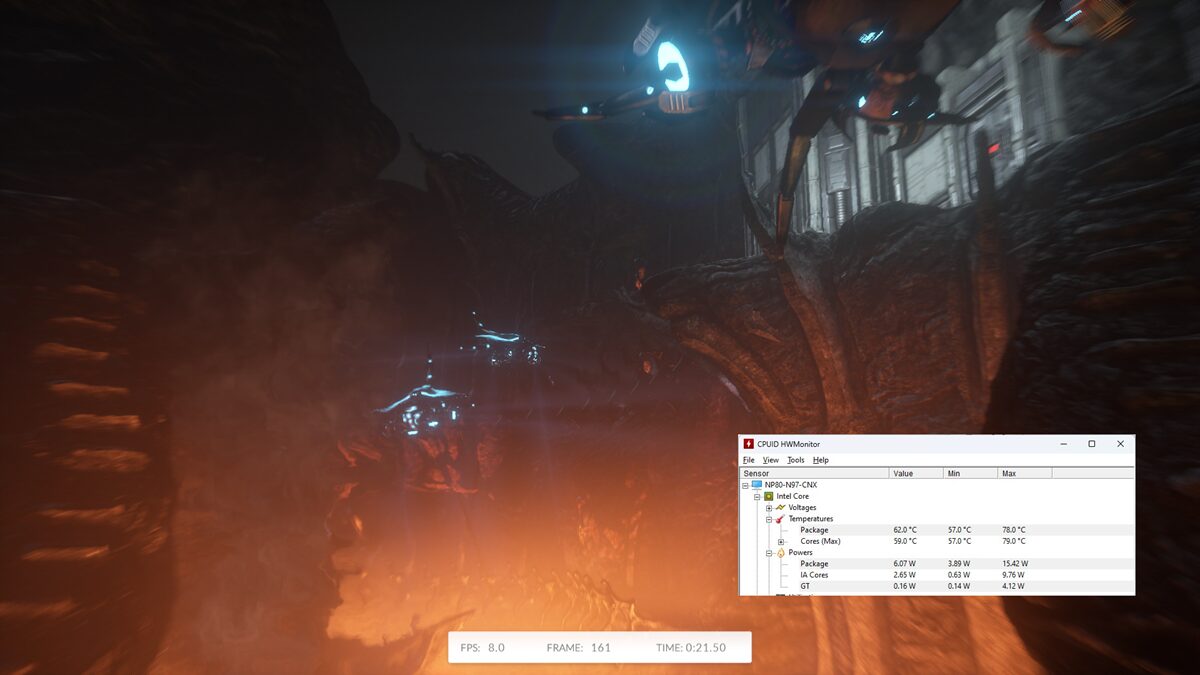Click the FRAME 161 benchmark counter
The height and width of the screenshot is (675, 1200).
[x=578, y=648]
